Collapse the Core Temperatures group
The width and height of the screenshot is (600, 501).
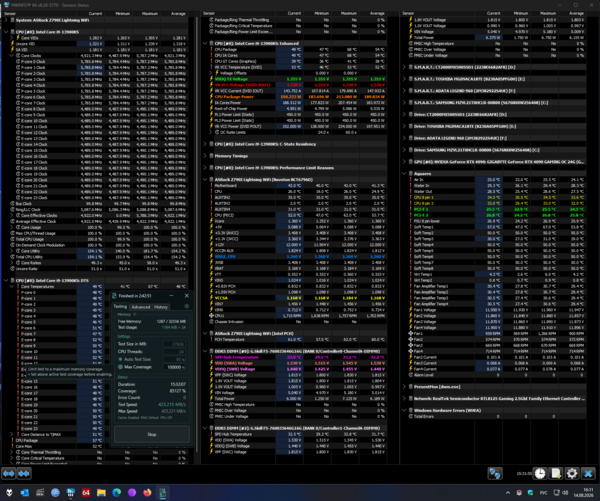click(x=11, y=287)
